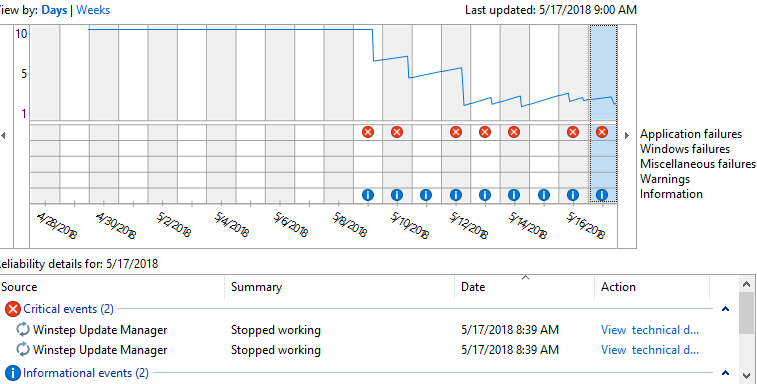Select the red error icon for 5/12/2018
The height and width of the screenshot is (384, 757).
455,132
